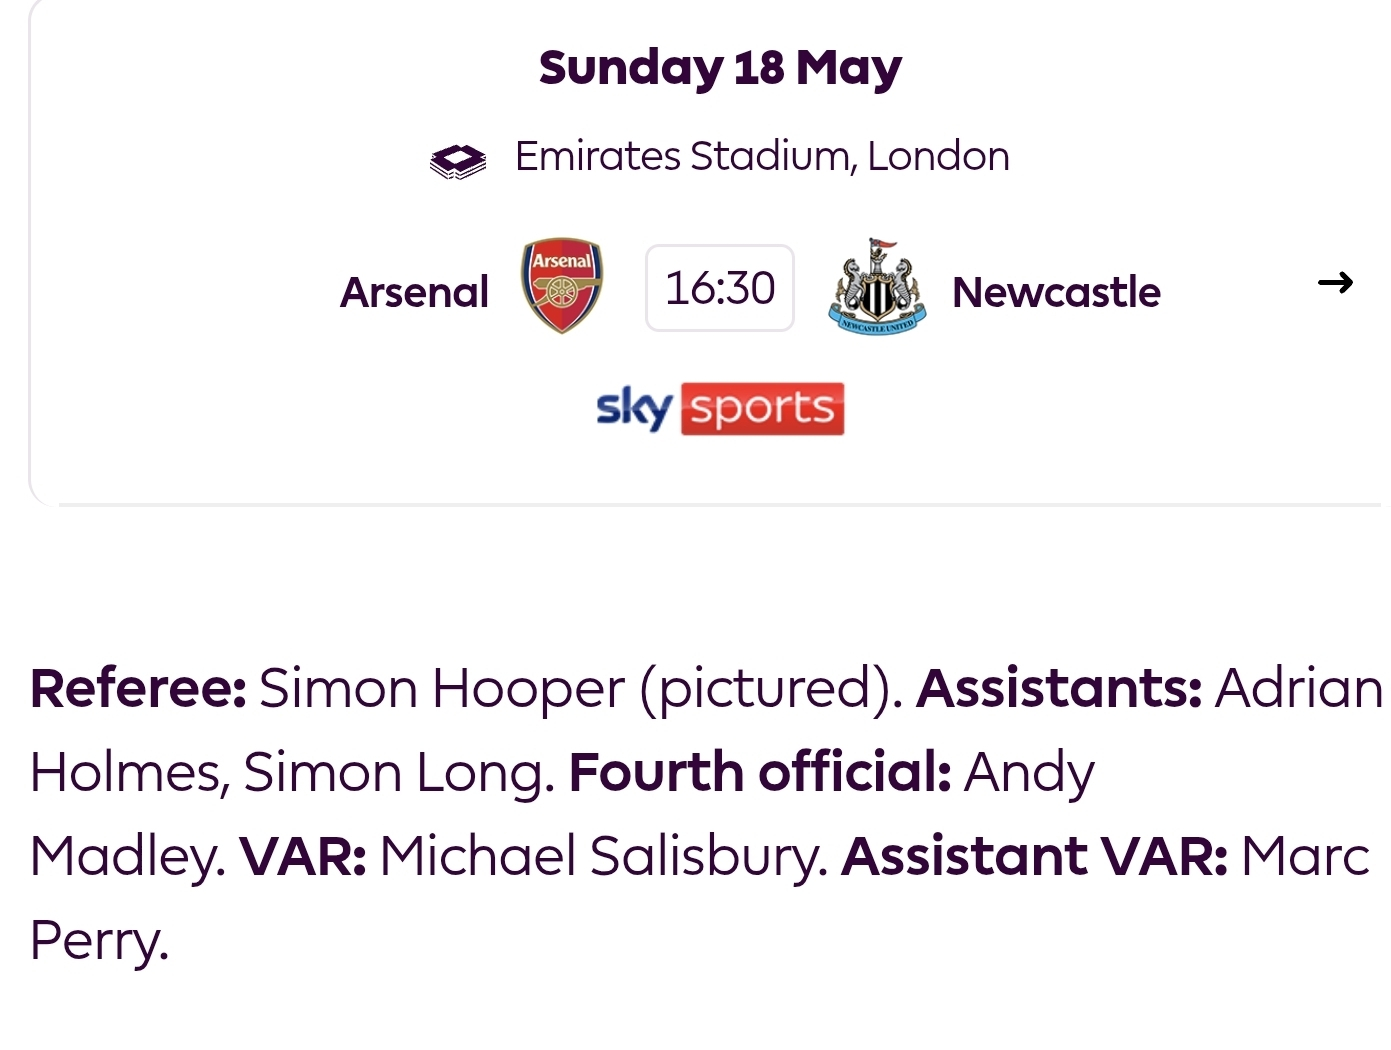Image resolution: width=1391 pixels, height=1050 pixels.
Task: Click the Sky Sports broadcaster logo
Action: point(720,408)
